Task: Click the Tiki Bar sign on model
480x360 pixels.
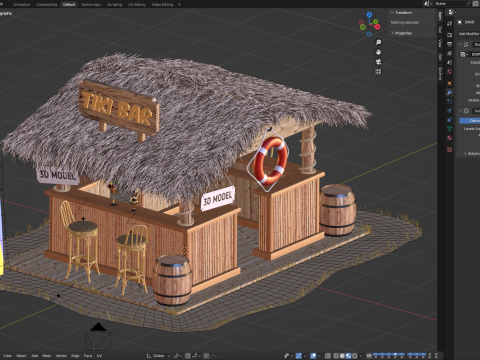Action: [119, 107]
